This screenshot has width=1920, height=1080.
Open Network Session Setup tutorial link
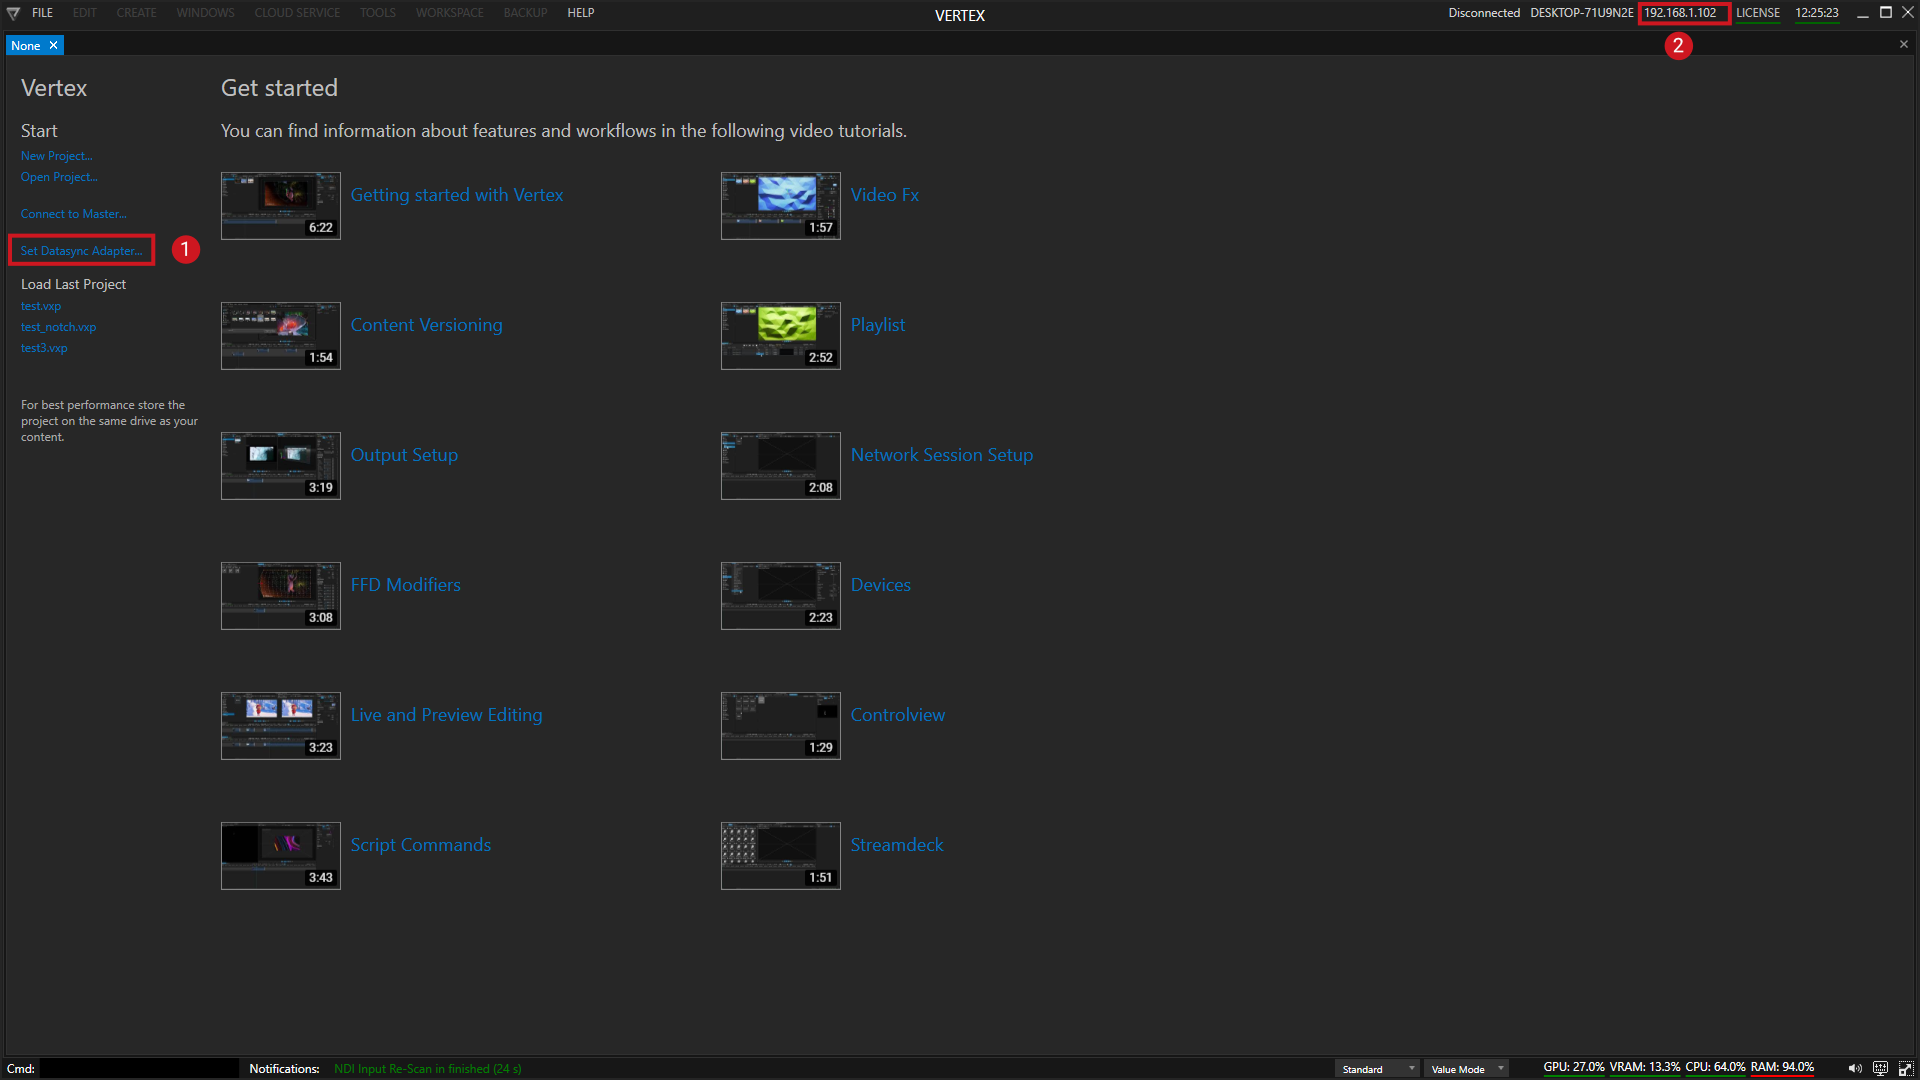click(941, 455)
